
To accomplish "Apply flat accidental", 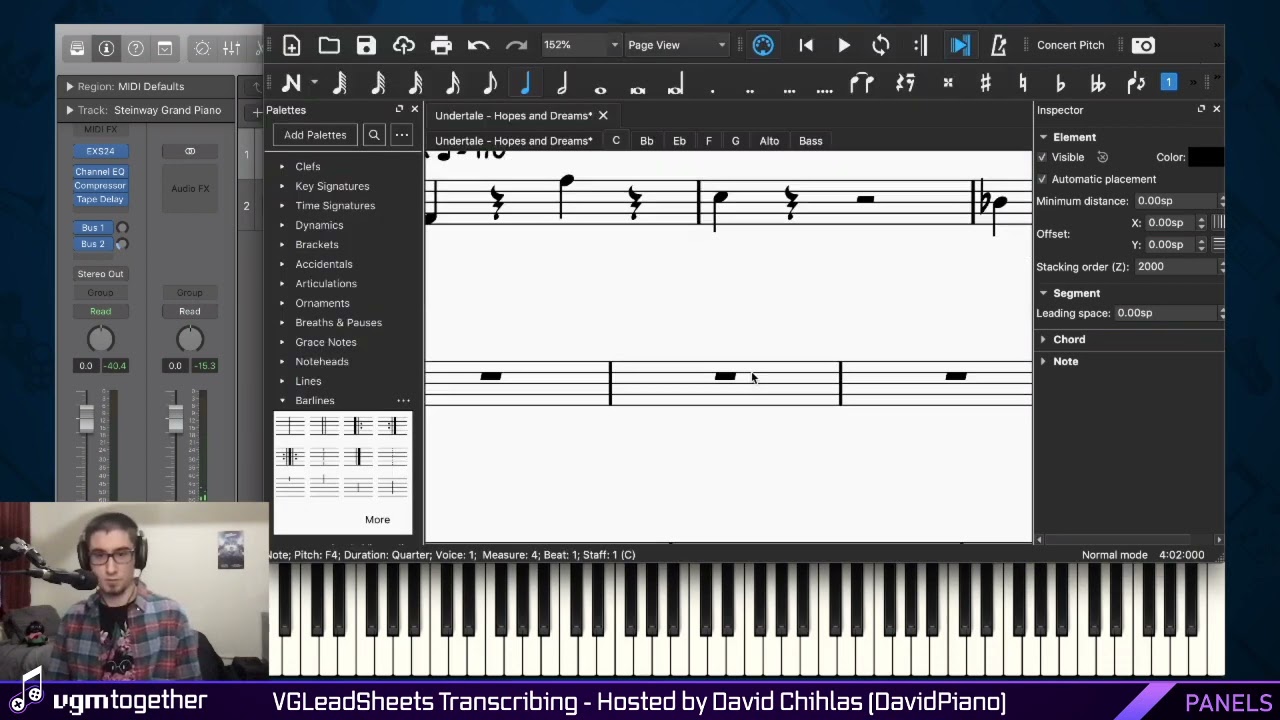I will pos(1060,83).
